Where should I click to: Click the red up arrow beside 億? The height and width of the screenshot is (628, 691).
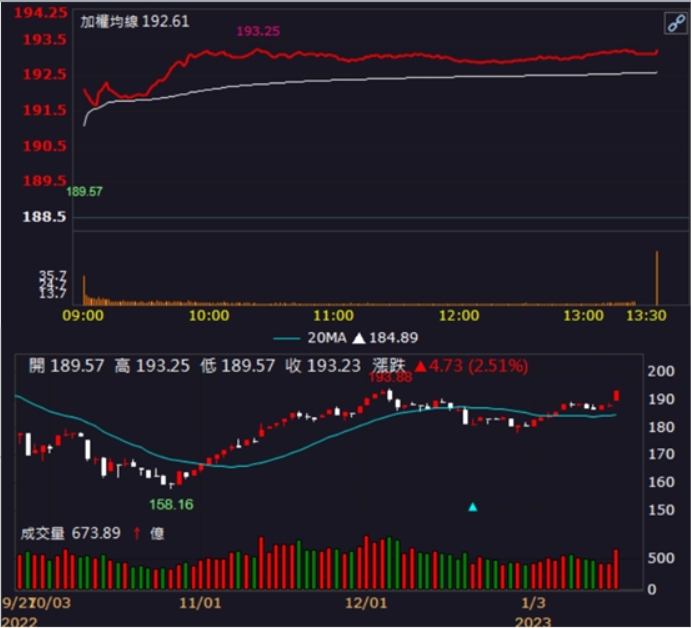coord(137,534)
